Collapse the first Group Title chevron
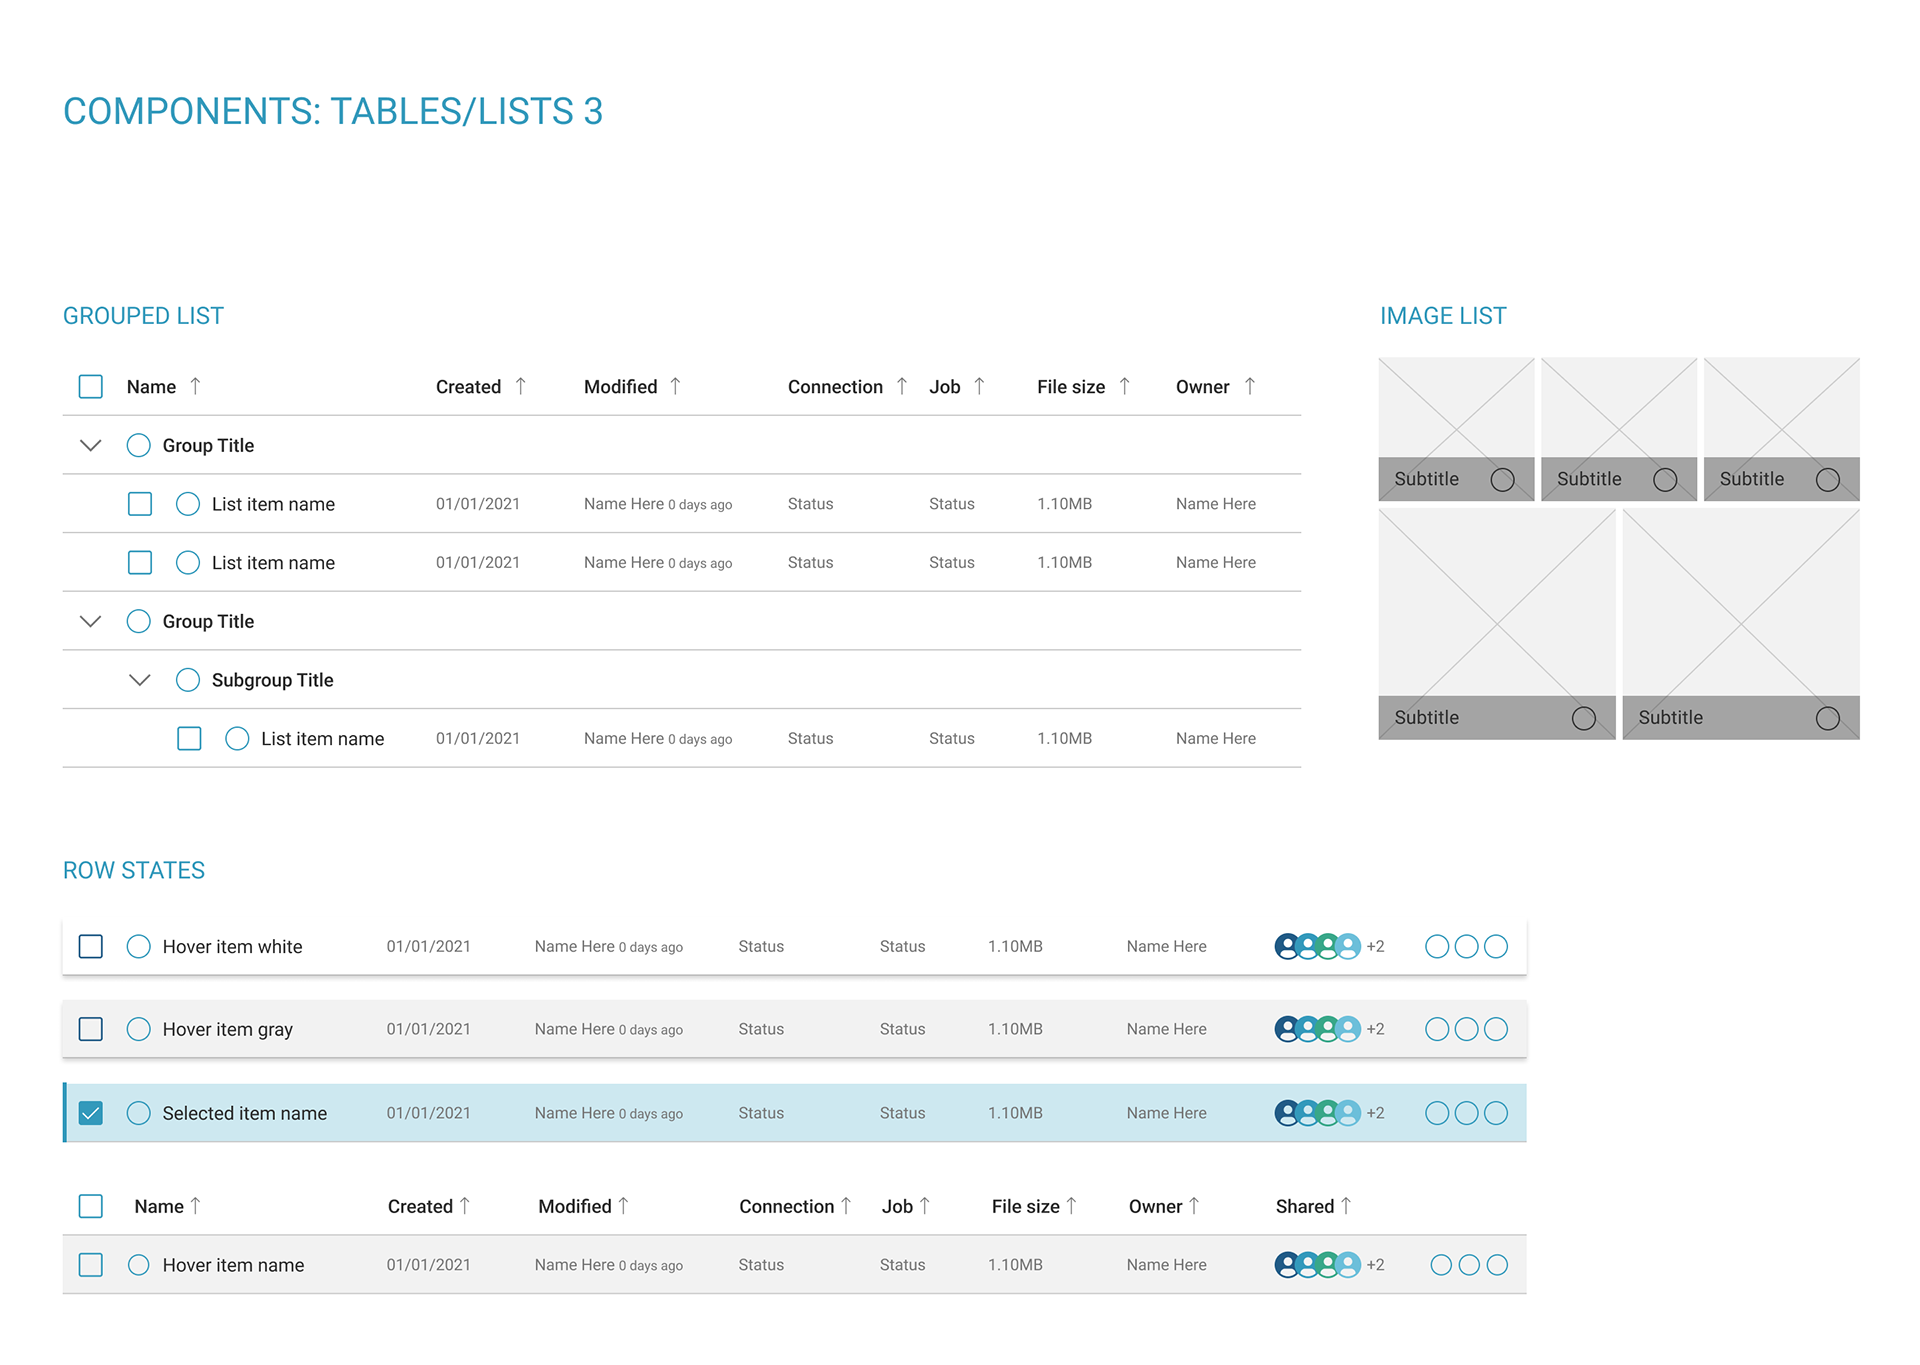The image size is (1920, 1365). tap(91, 445)
